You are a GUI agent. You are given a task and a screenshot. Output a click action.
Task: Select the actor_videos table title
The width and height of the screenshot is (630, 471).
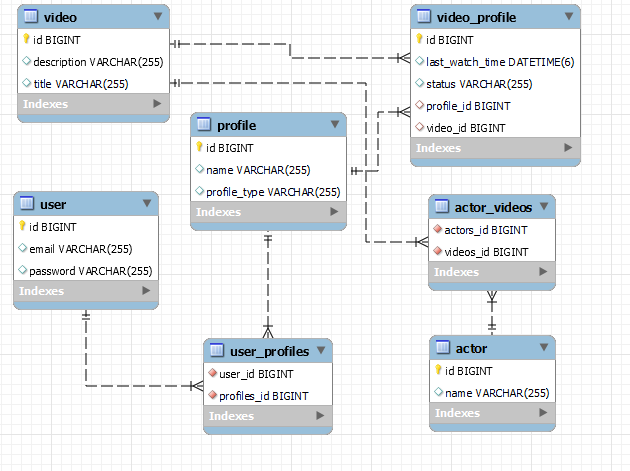point(493,207)
